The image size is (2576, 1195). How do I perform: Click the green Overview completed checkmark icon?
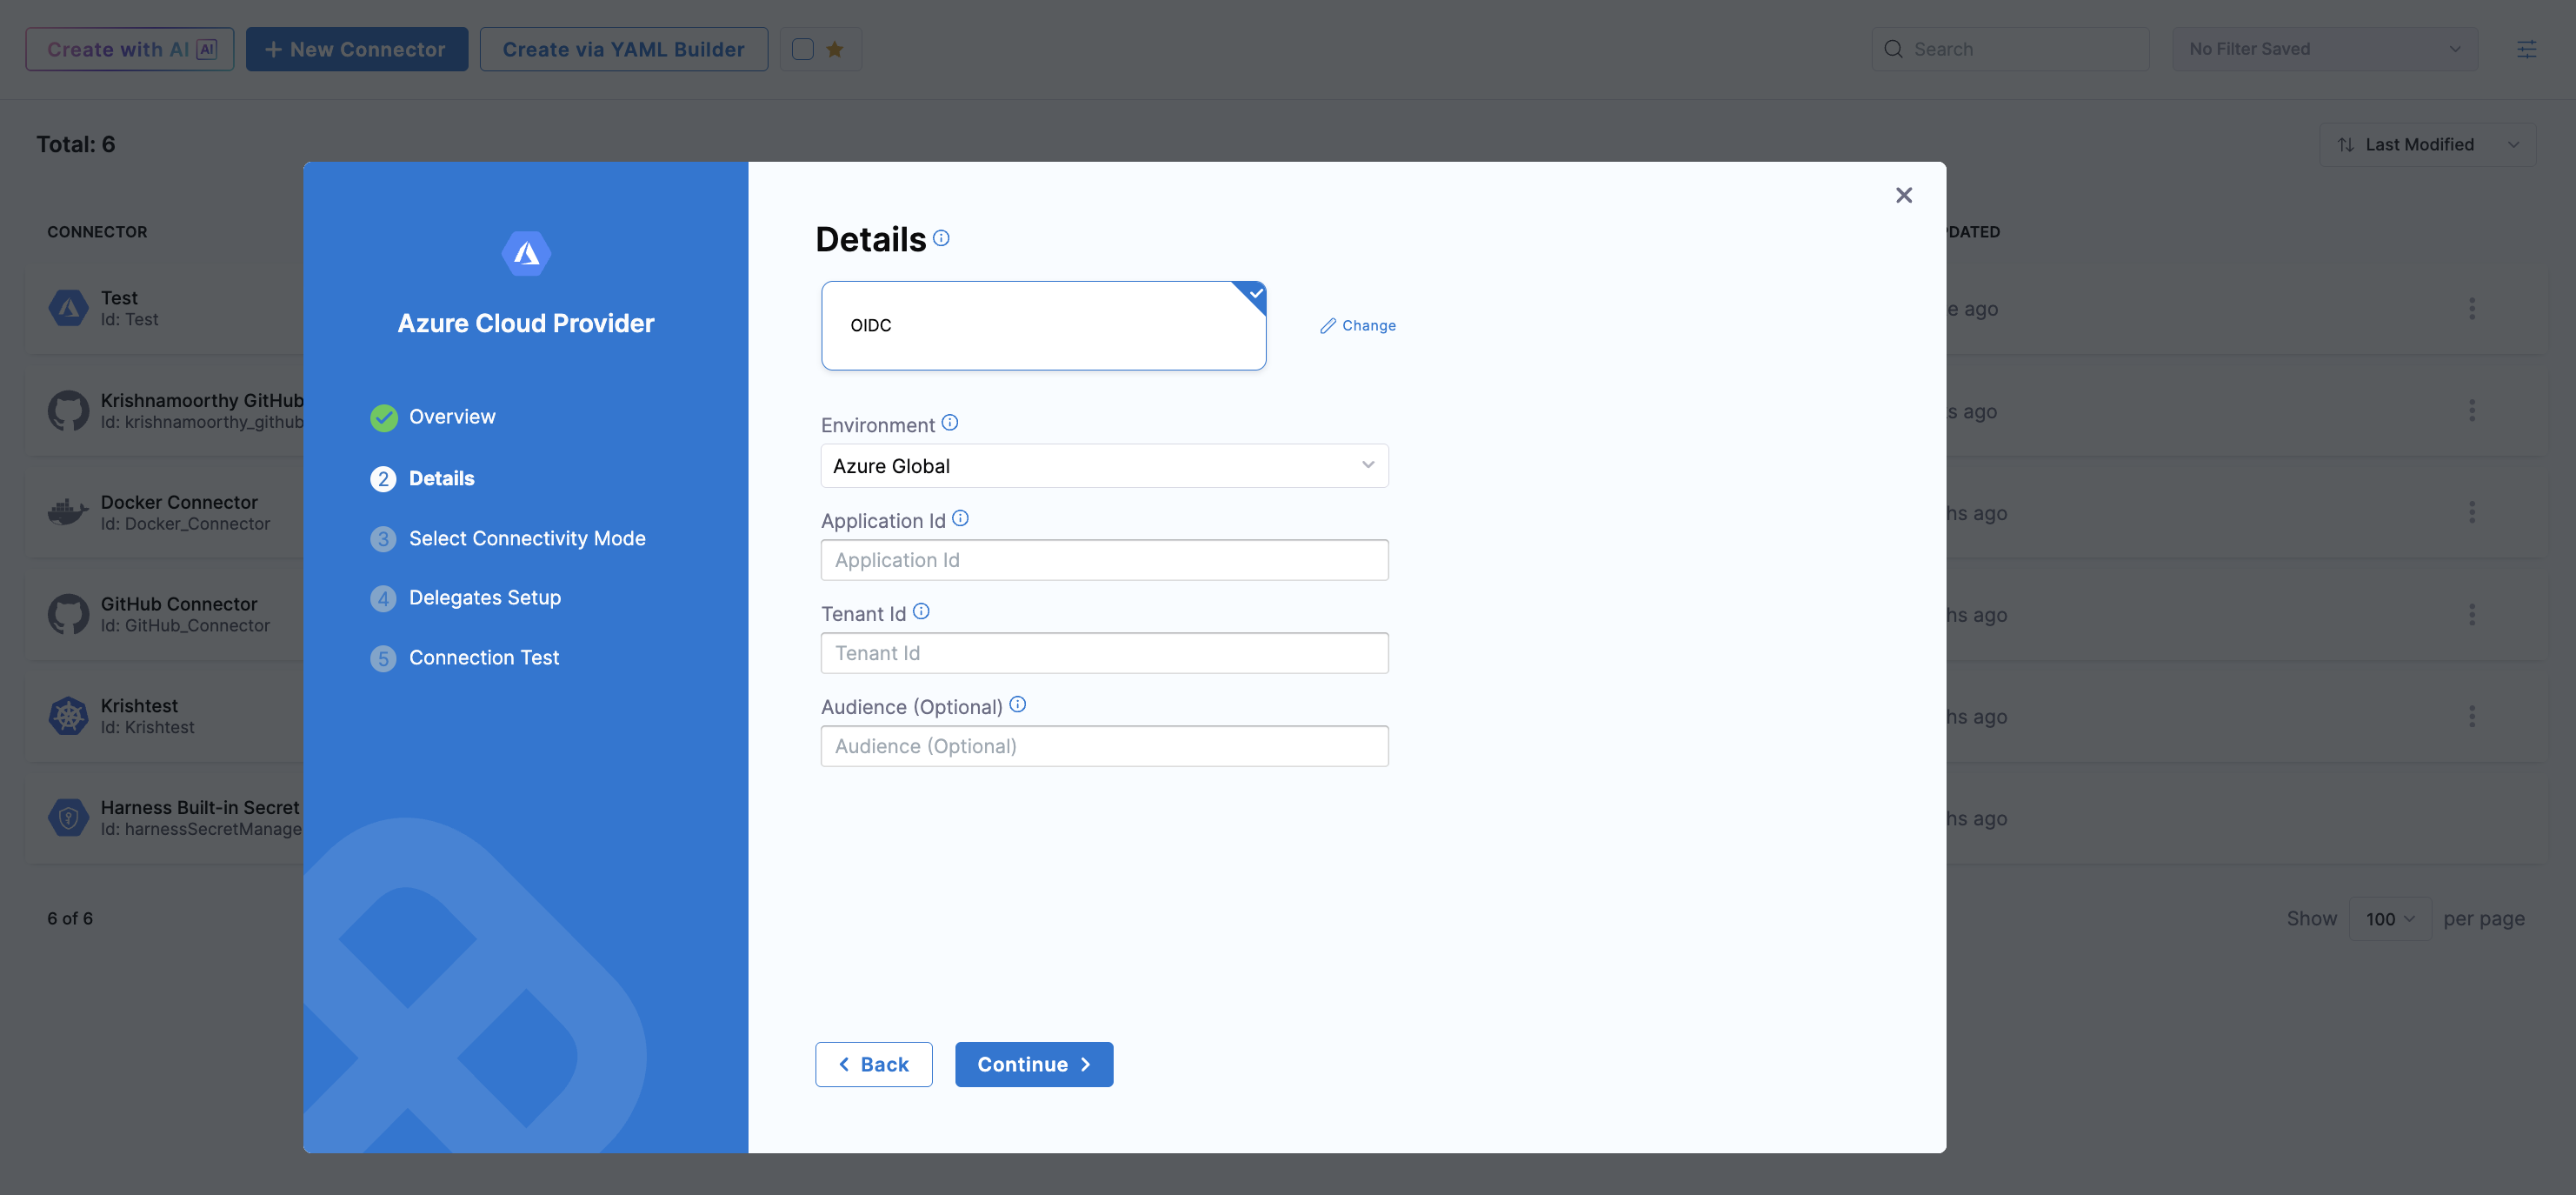click(x=384, y=418)
